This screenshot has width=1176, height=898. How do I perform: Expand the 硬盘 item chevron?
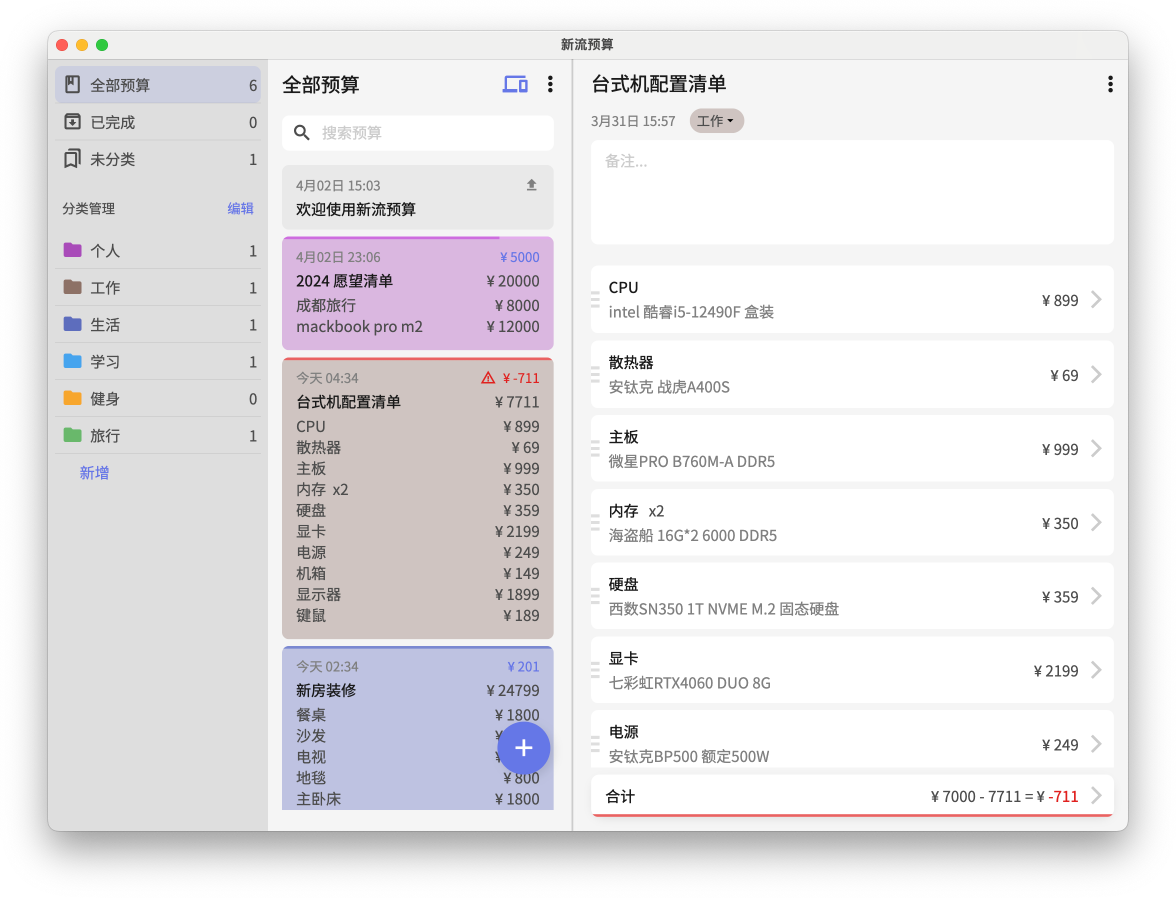pyautogui.click(x=1096, y=596)
